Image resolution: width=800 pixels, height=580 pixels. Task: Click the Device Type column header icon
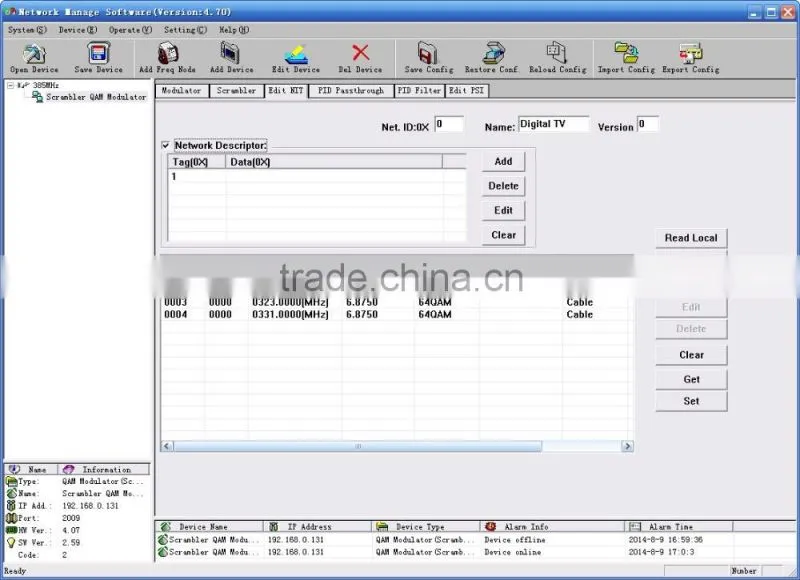(382, 526)
